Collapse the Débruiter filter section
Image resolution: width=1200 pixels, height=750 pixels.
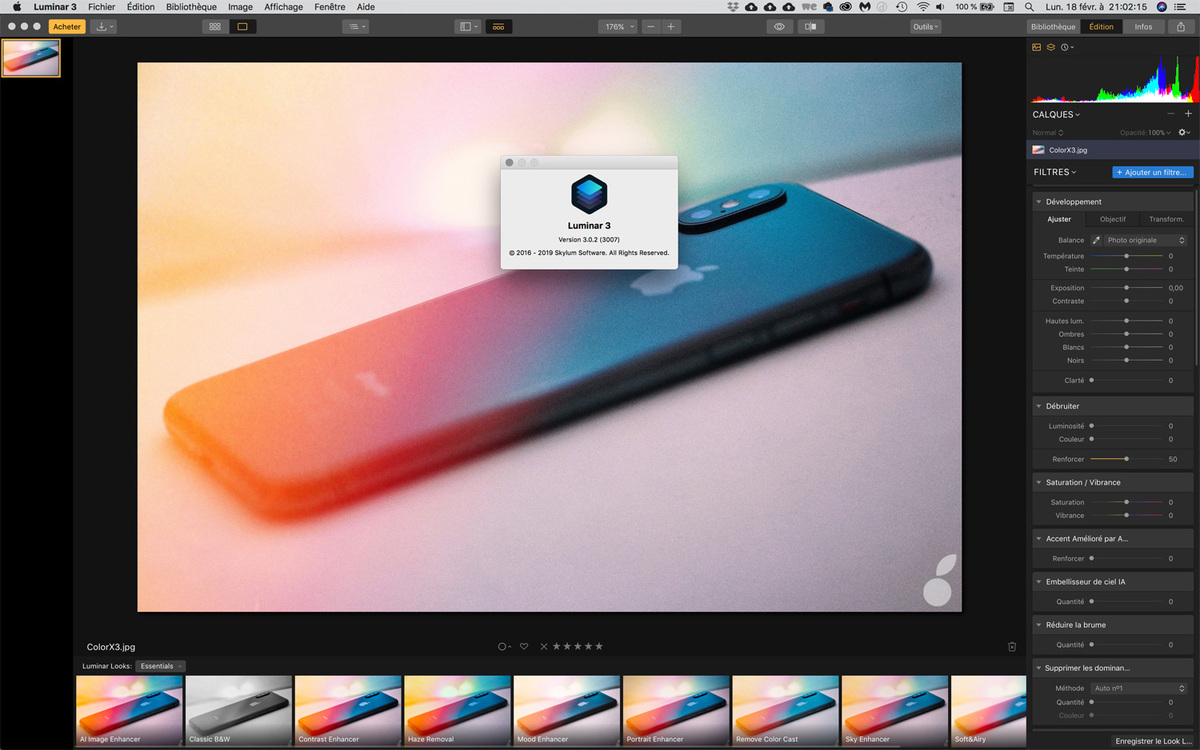coord(1039,406)
